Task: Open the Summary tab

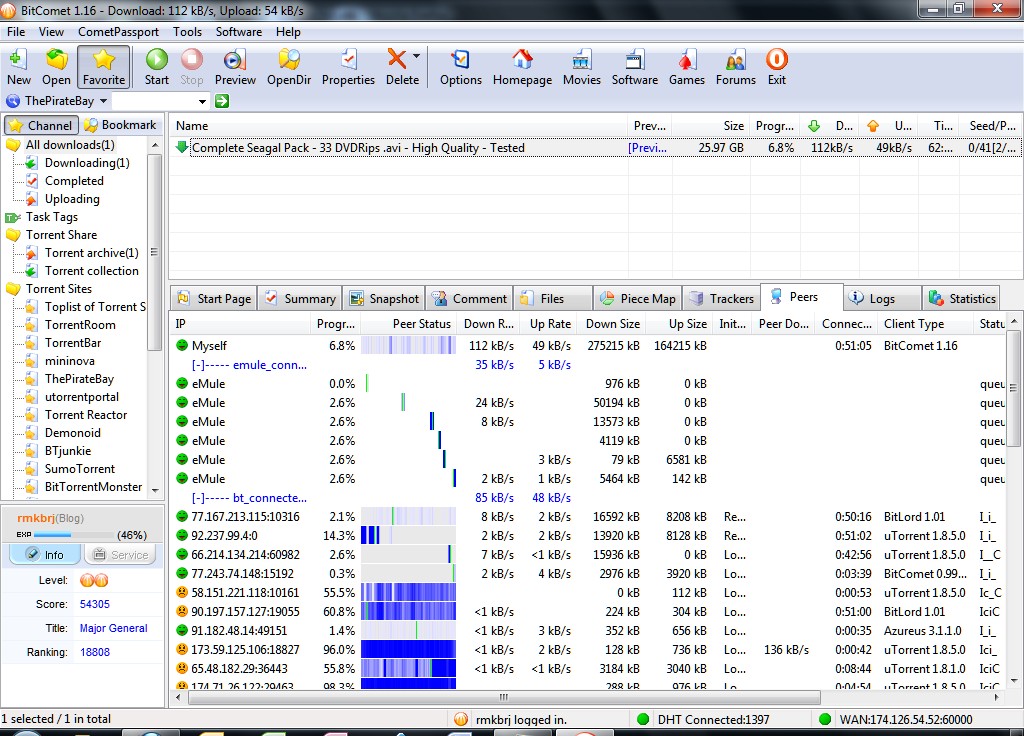Action: (x=300, y=298)
